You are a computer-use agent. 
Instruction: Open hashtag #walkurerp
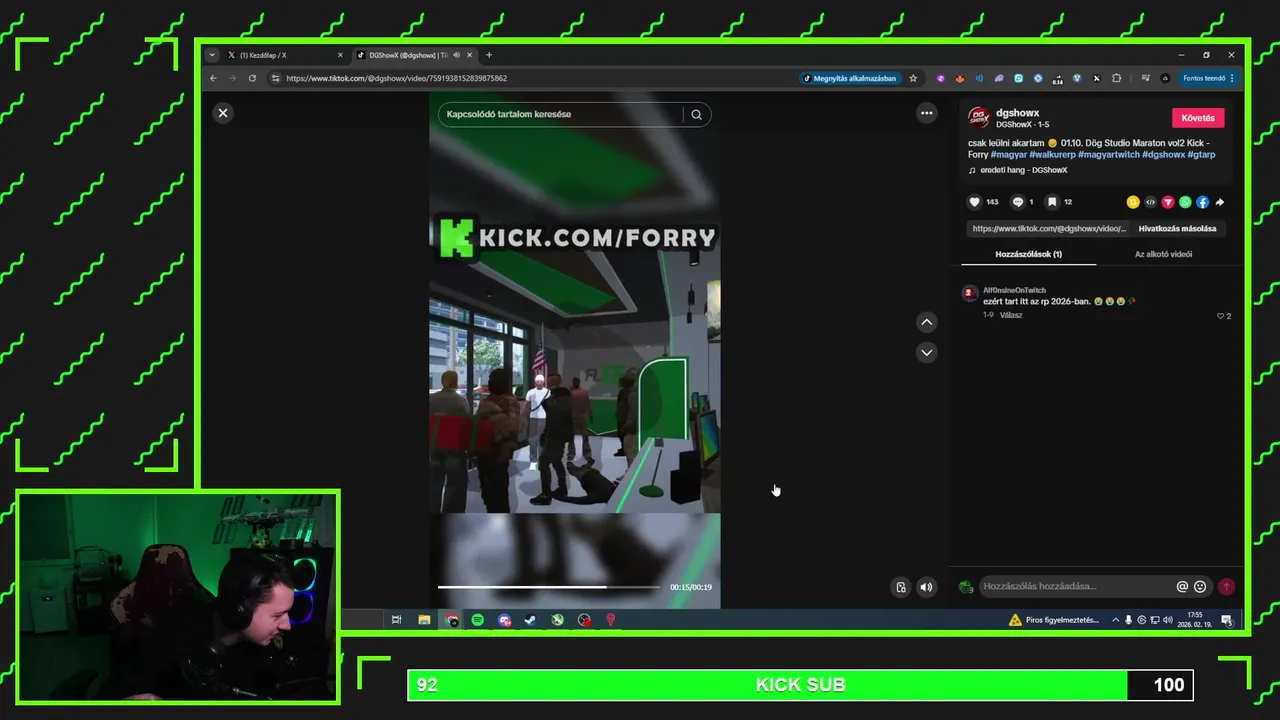(1052, 155)
